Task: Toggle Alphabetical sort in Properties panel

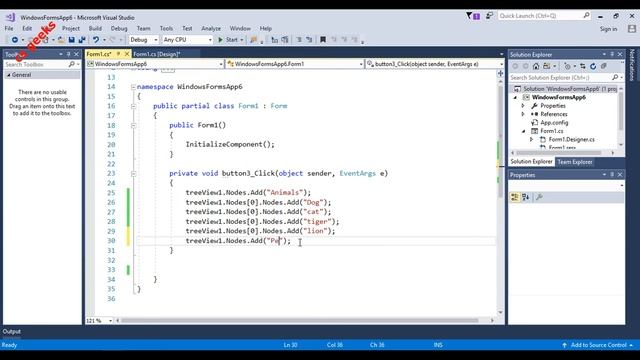Action: 525,197
